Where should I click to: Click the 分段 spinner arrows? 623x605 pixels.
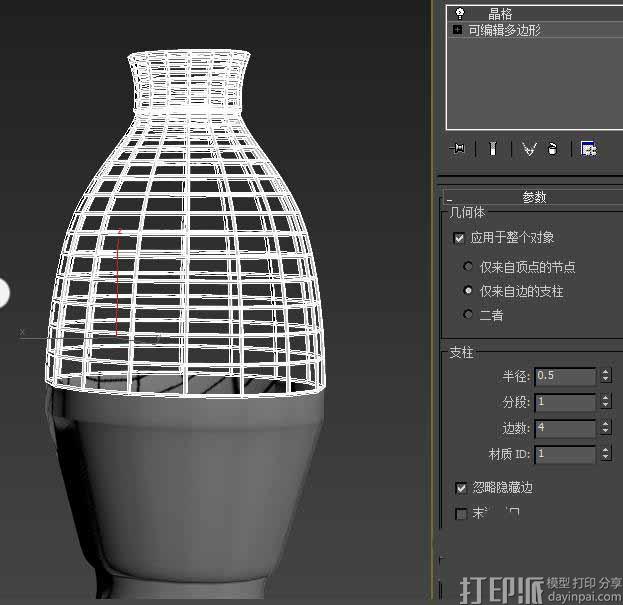[605, 402]
